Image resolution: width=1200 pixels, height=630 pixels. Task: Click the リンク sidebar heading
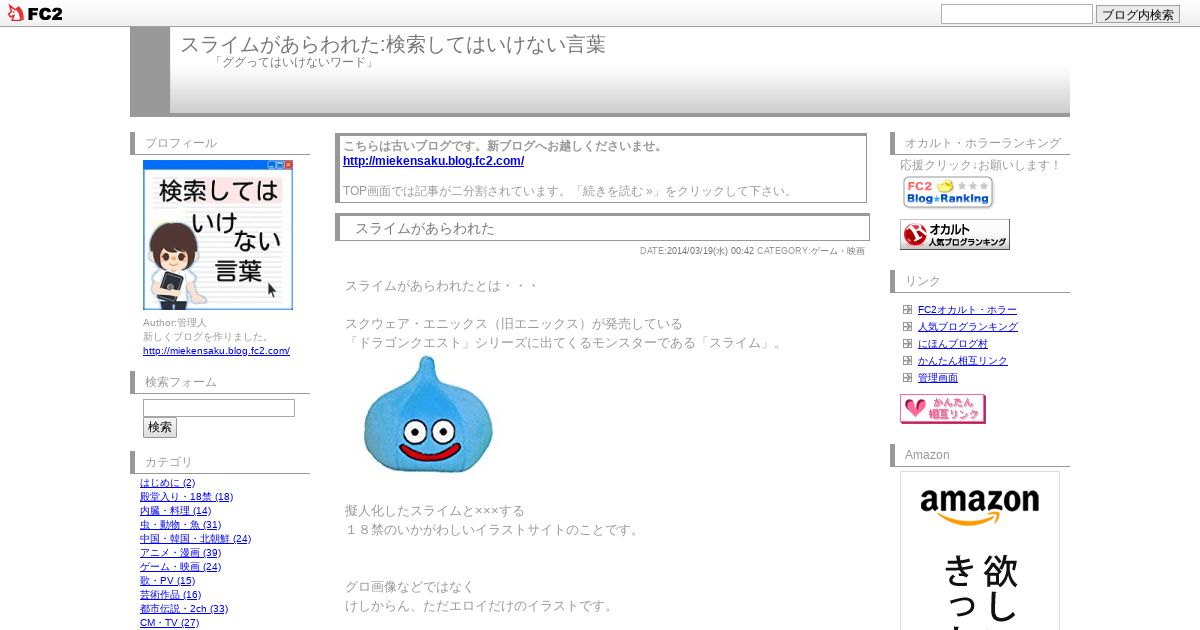point(923,281)
